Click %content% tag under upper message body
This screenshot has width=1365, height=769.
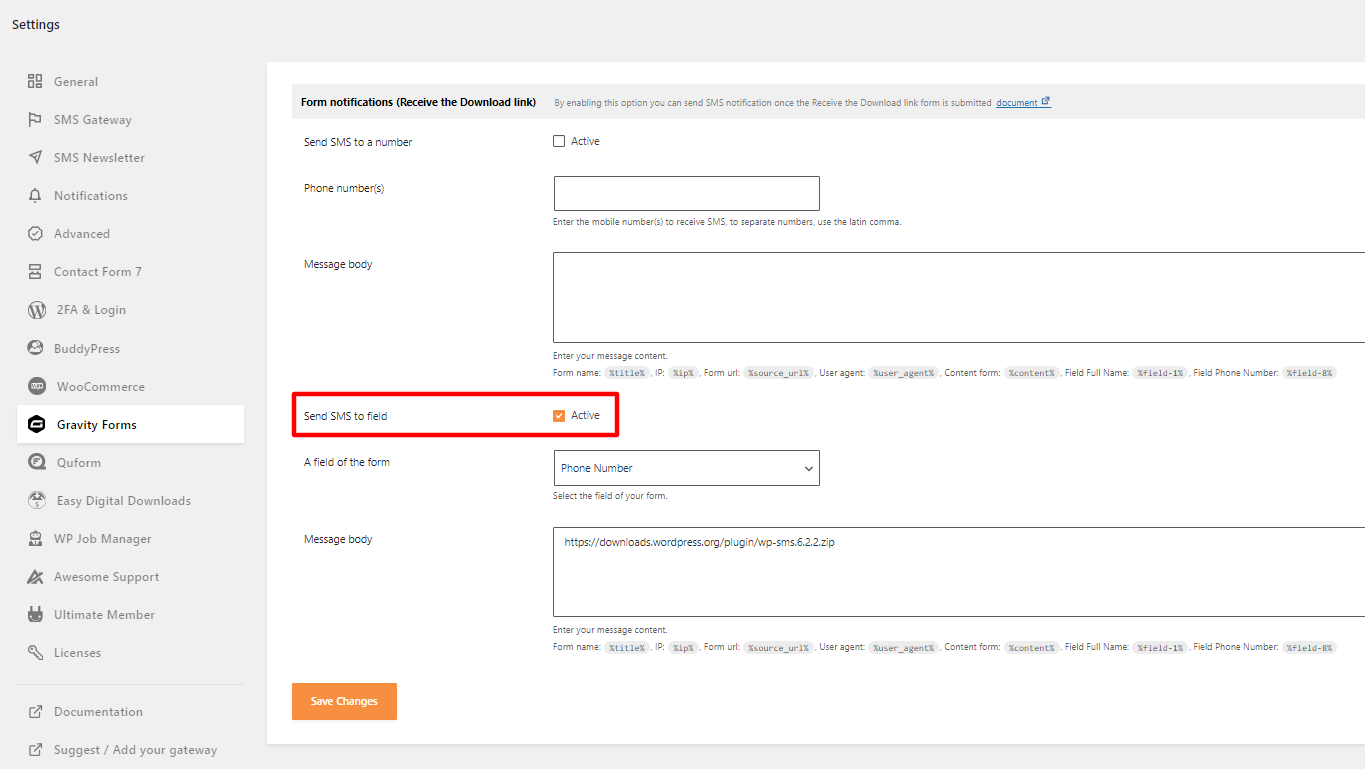(1031, 373)
